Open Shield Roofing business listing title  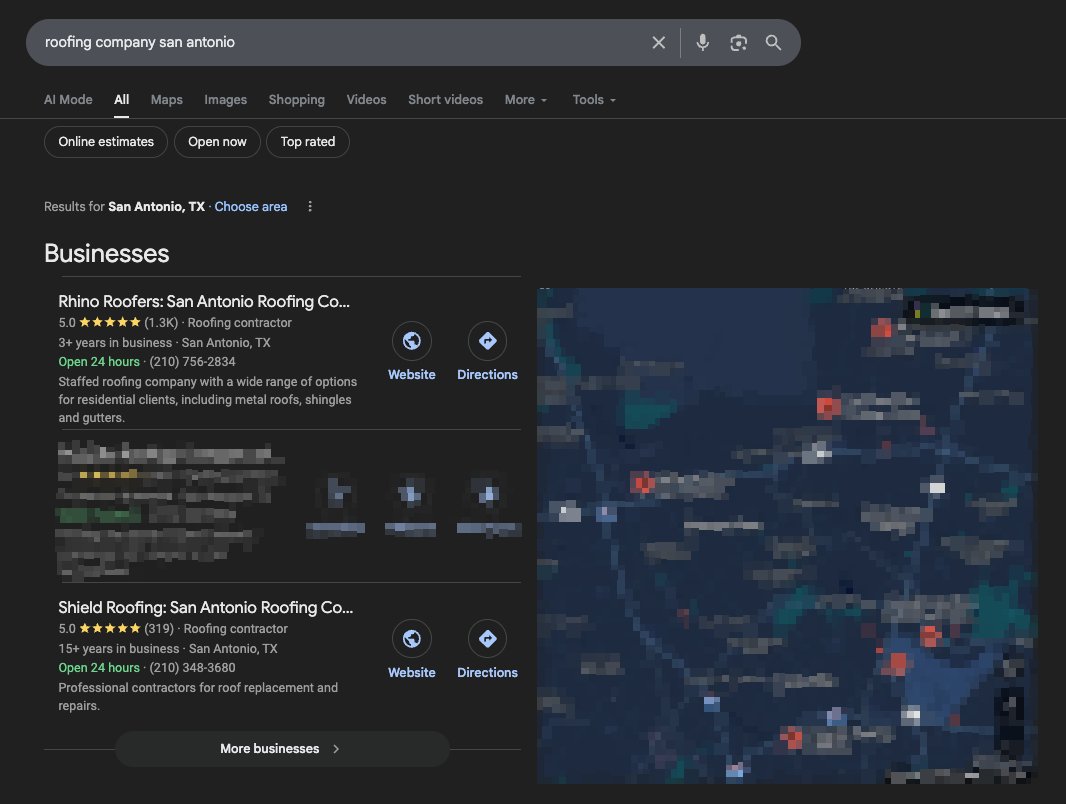click(205, 607)
